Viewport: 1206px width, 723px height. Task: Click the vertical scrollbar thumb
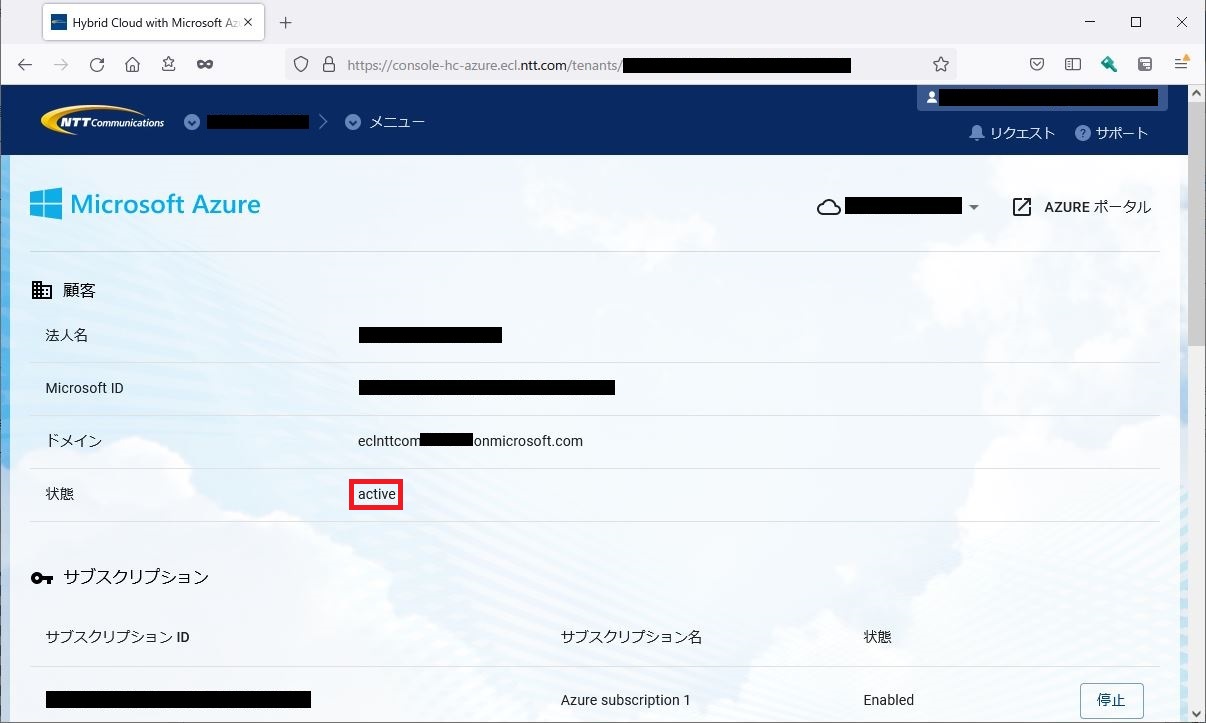click(1196, 222)
